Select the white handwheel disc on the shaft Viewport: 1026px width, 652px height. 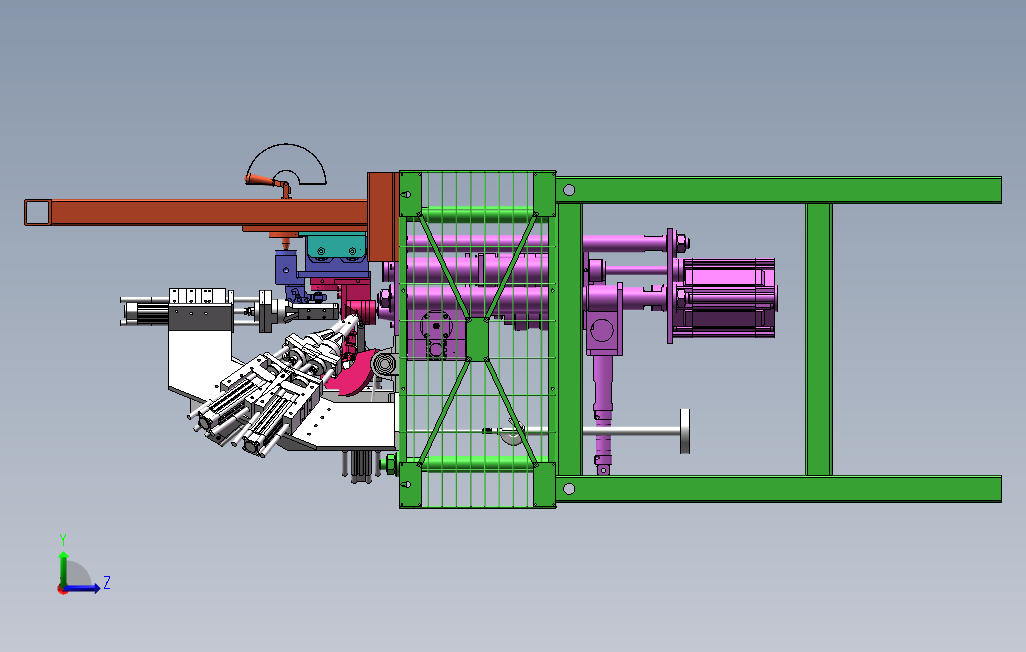[684, 431]
